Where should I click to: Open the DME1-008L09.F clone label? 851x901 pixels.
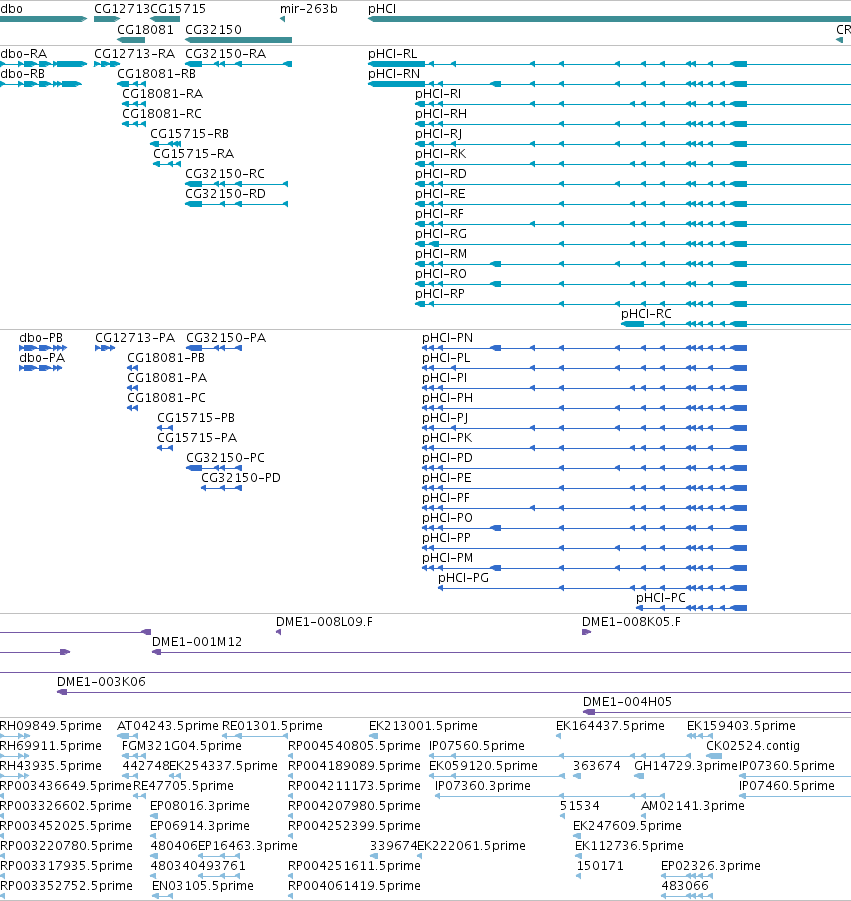324,622
